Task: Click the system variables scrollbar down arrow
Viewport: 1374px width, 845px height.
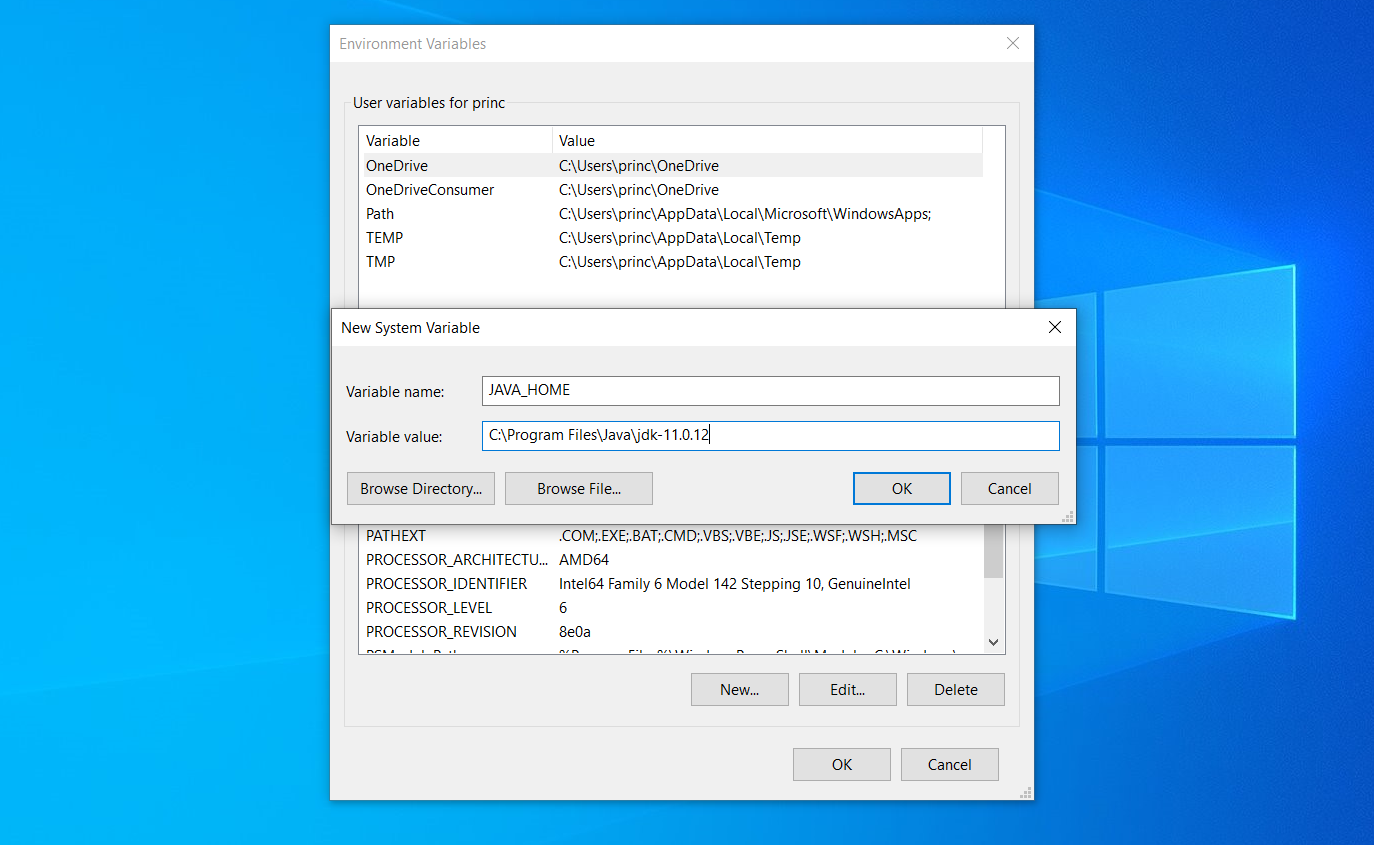Action: (993, 642)
